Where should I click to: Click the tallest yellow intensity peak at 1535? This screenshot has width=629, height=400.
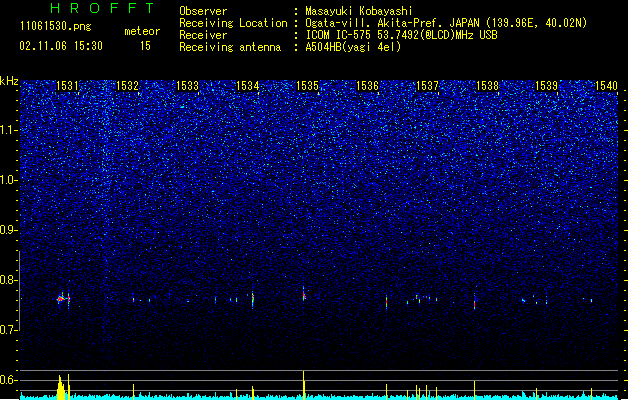point(304,384)
